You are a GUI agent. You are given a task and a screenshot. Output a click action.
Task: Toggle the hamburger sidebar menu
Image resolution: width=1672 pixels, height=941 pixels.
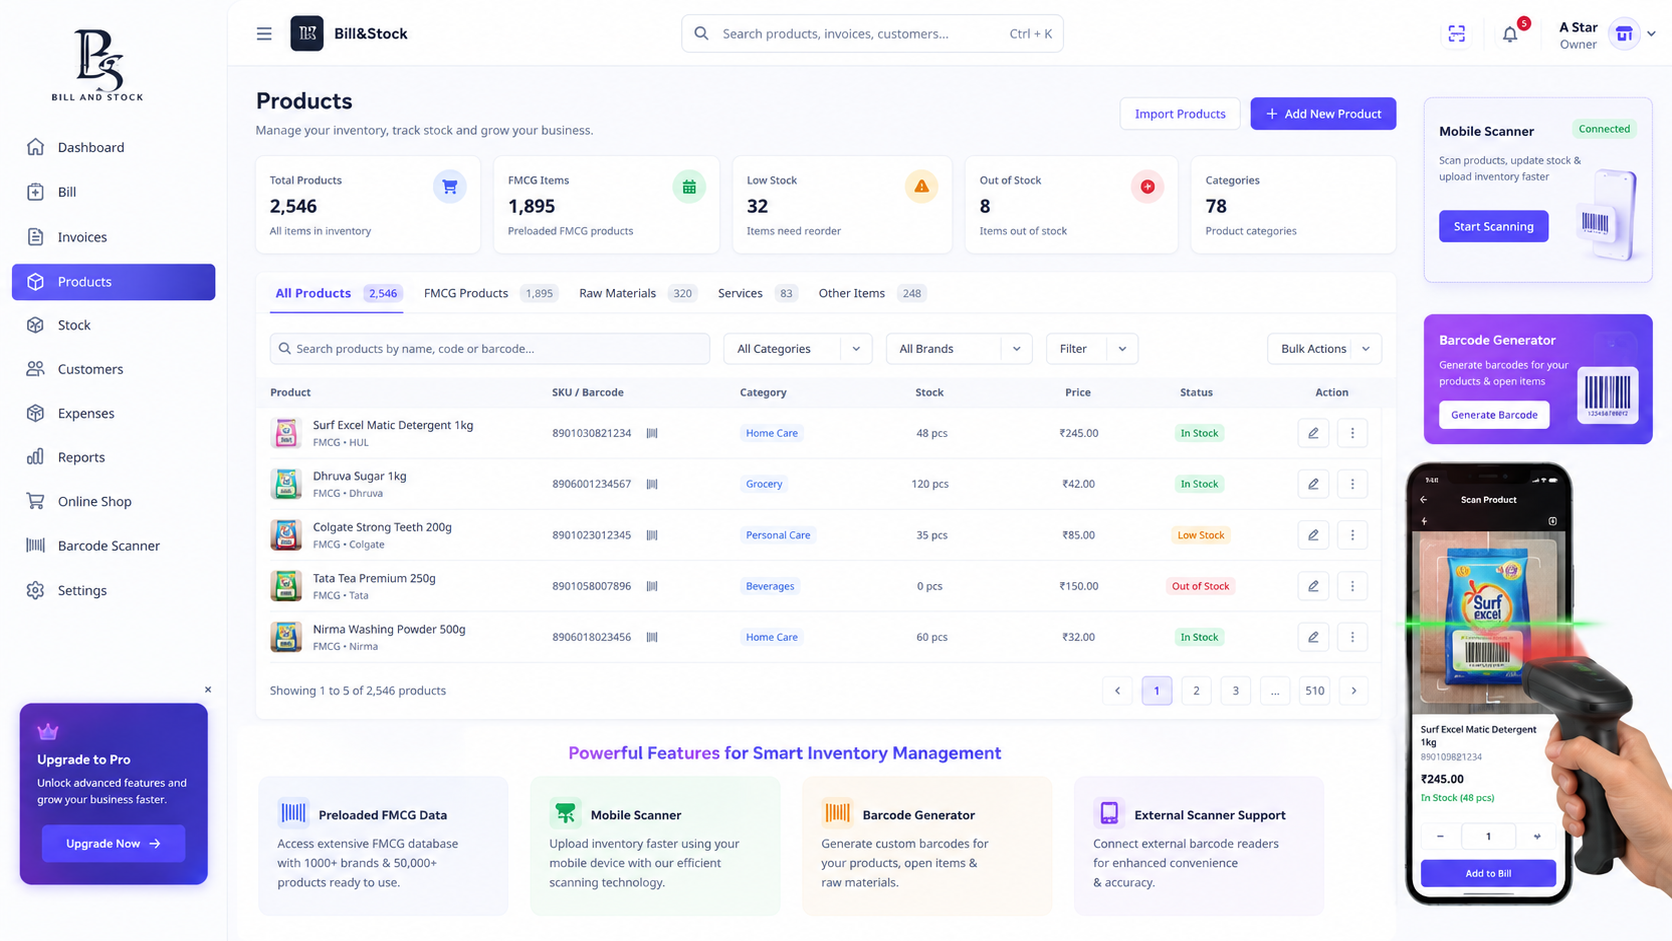tap(264, 34)
